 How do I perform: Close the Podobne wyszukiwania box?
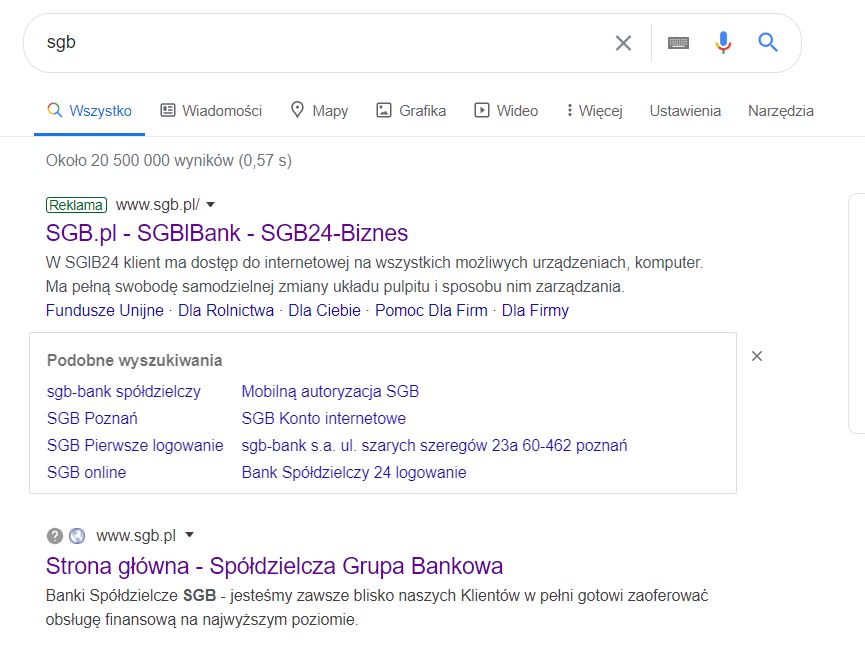pos(757,356)
